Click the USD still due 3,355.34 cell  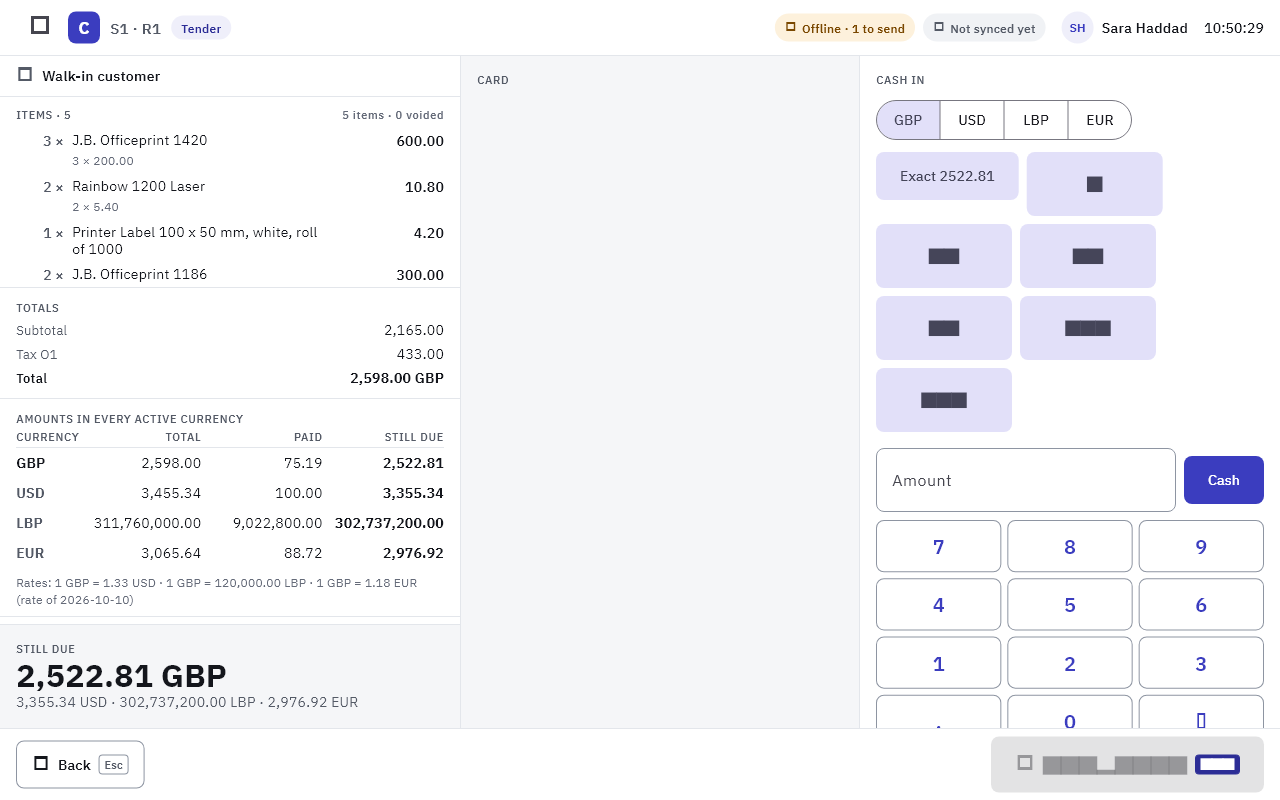(x=413, y=493)
